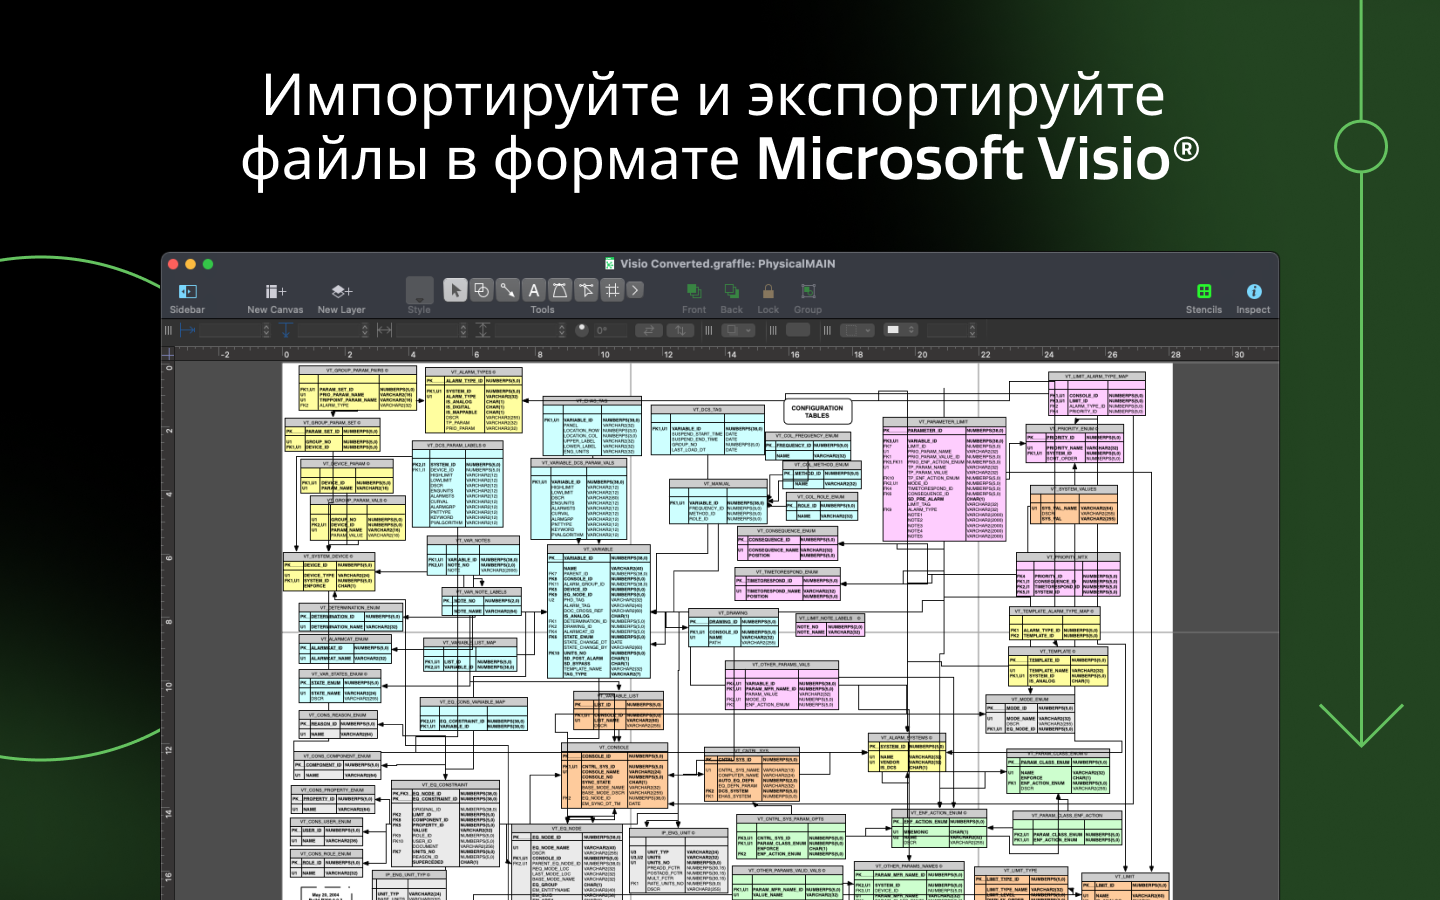The height and width of the screenshot is (900, 1440).
Task: Add a New Layer
Action: coord(341,297)
